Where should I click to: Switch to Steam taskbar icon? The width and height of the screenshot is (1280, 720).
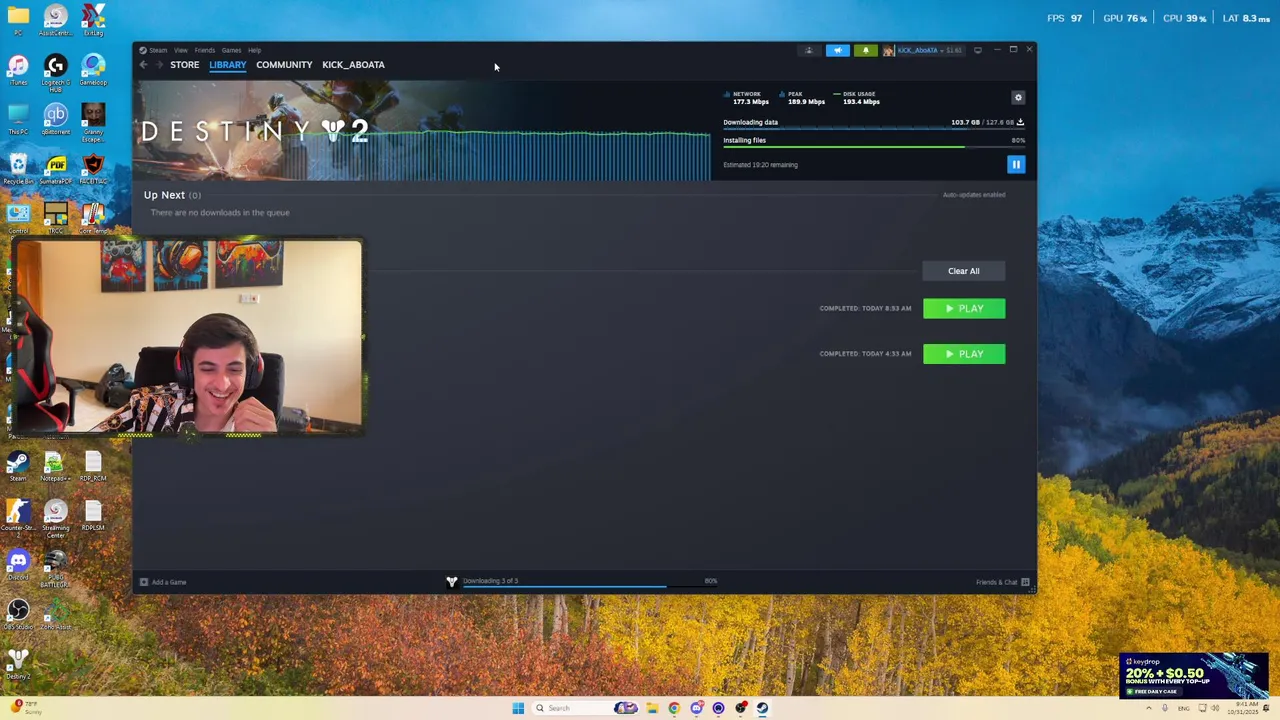point(762,708)
